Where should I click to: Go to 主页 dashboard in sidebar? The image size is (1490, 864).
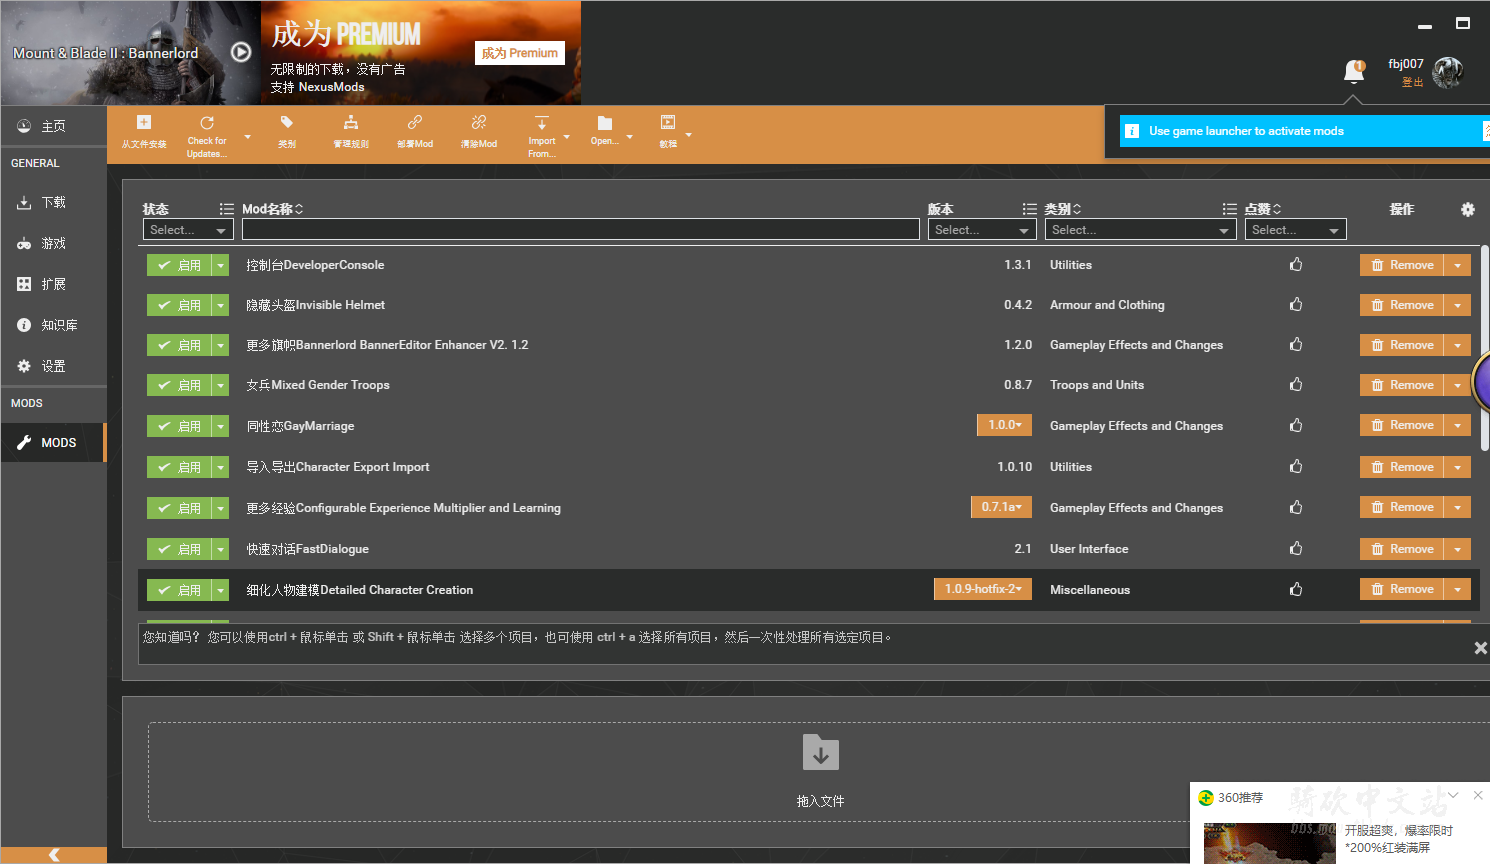tap(54, 126)
